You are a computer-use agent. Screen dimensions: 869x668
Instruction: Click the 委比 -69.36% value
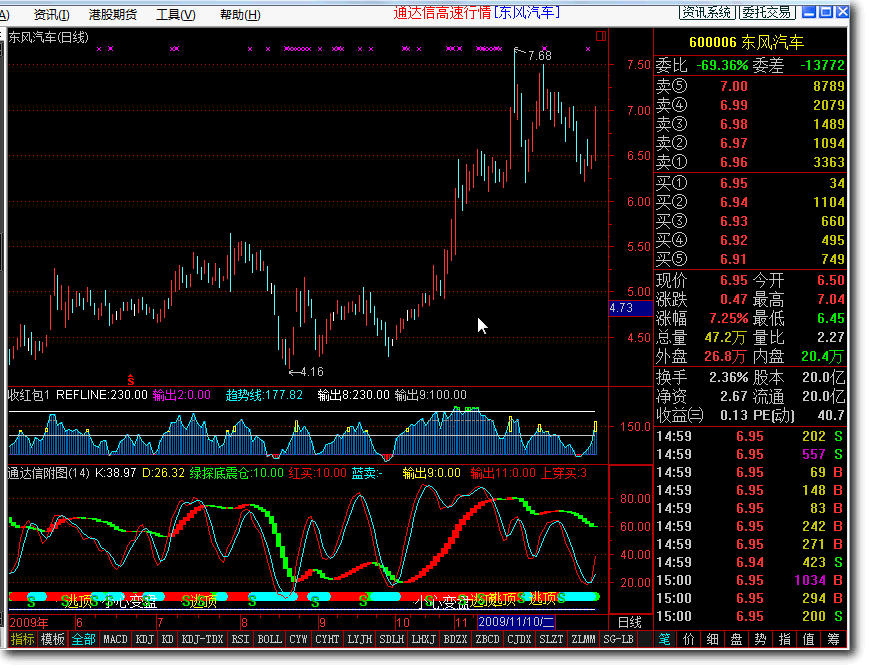pos(722,65)
